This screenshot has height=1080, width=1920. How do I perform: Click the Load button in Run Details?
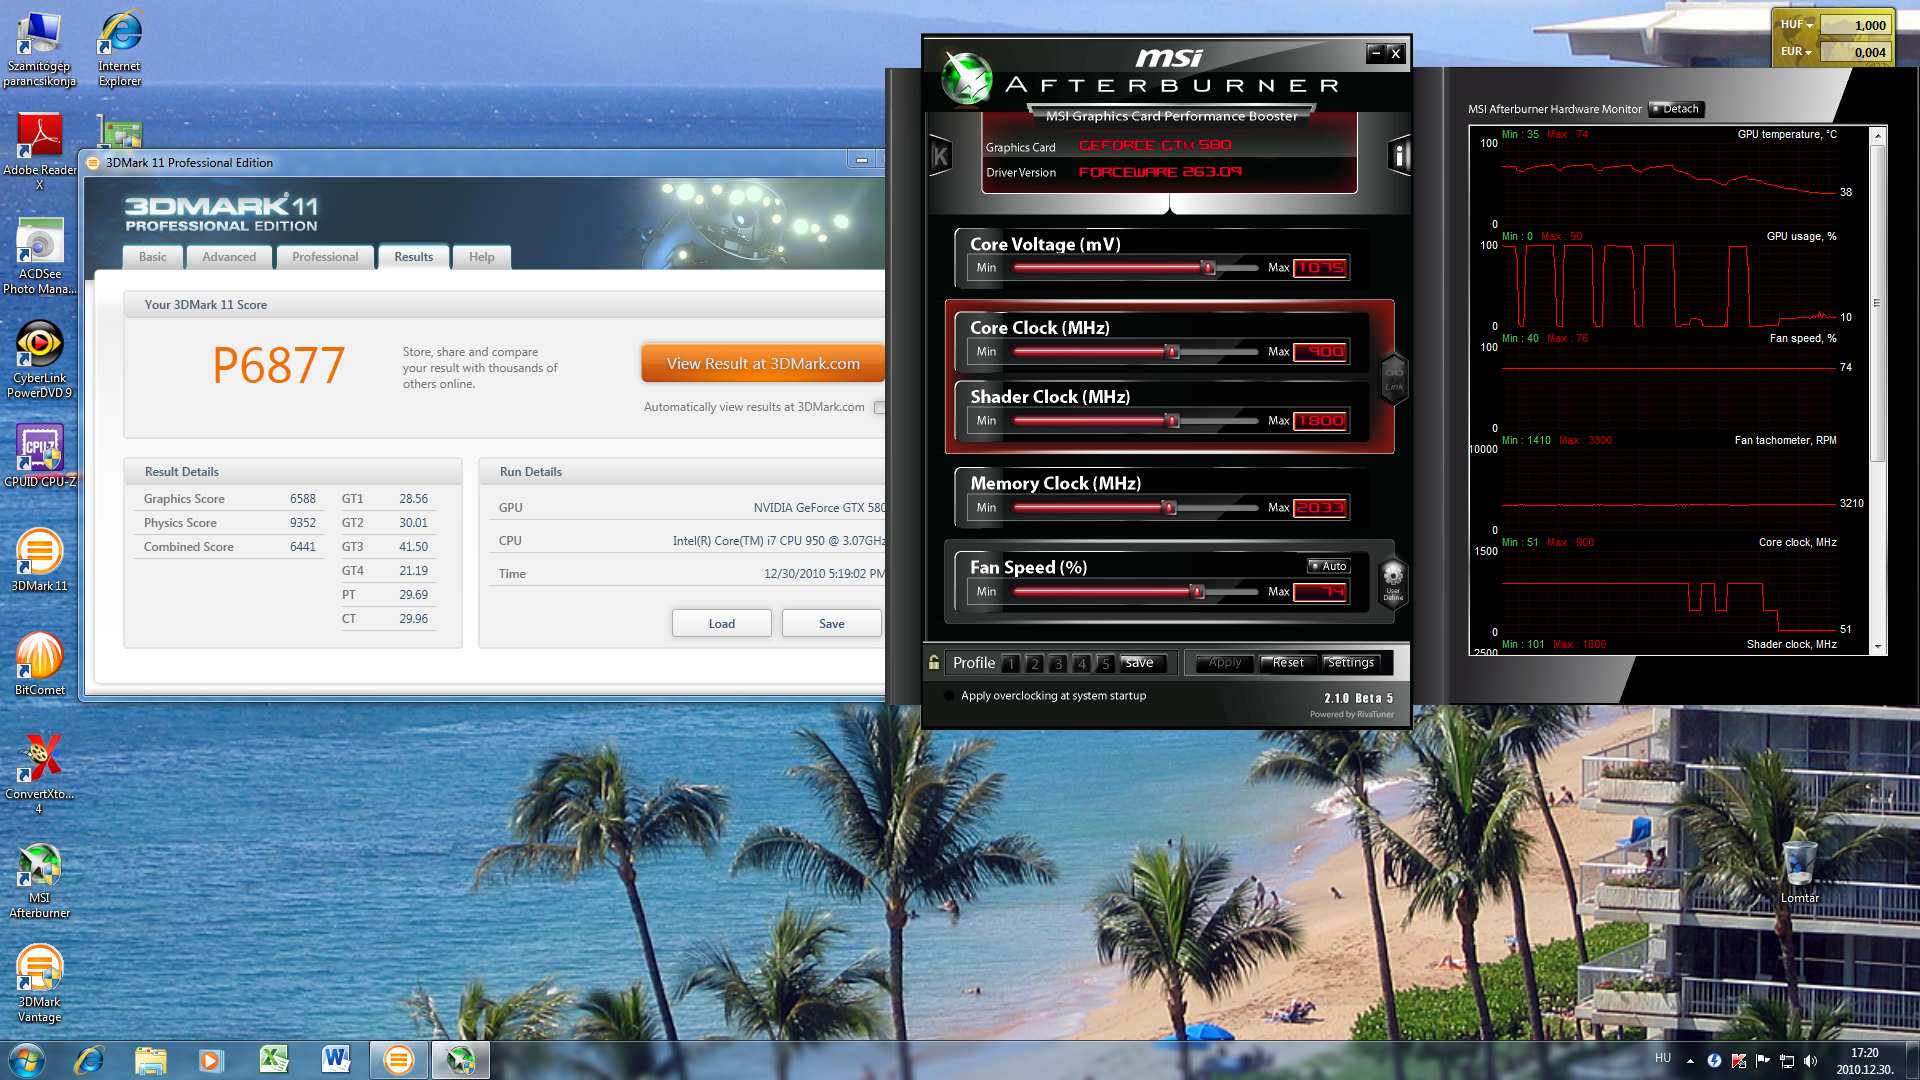722,623
